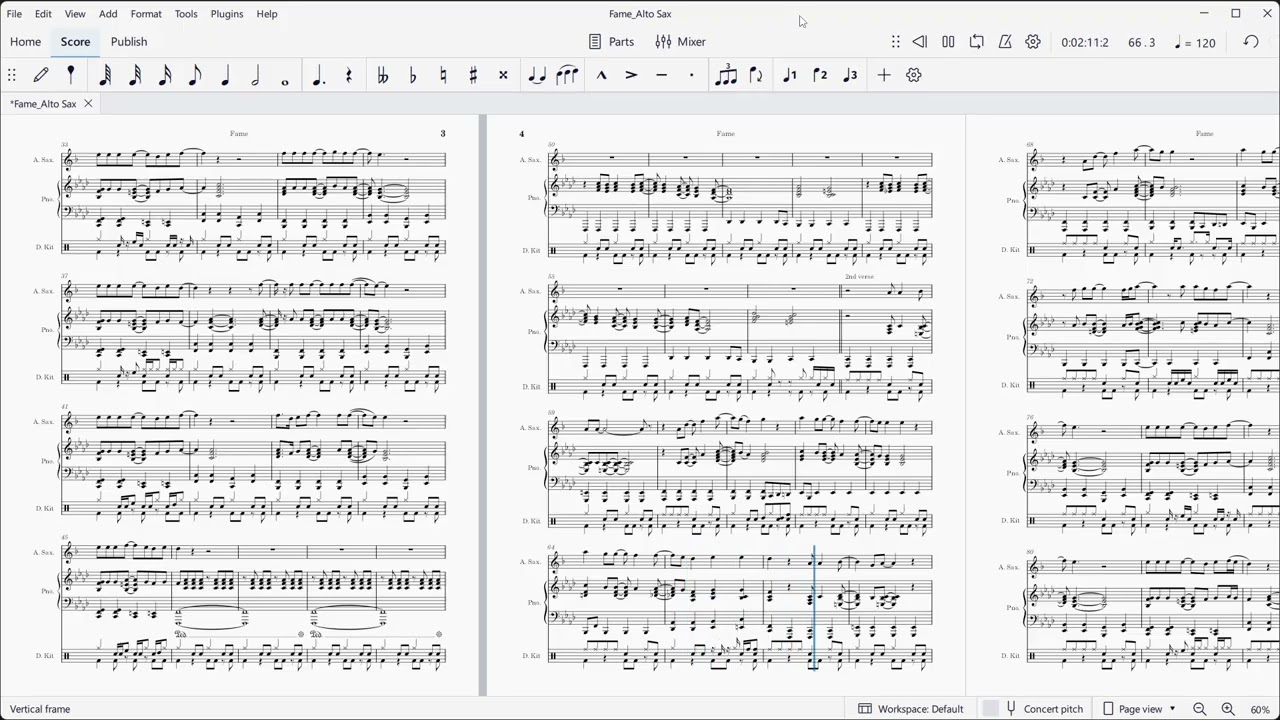The width and height of the screenshot is (1280, 720).
Task: Open the View menu
Action: click(x=75, y=14)
